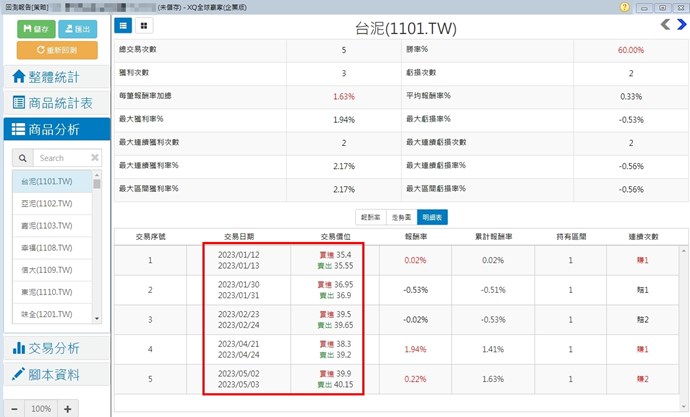Screen dimensions: 690x417
Task: Expand the 商品統計表 section
Action: coord(55,102)
